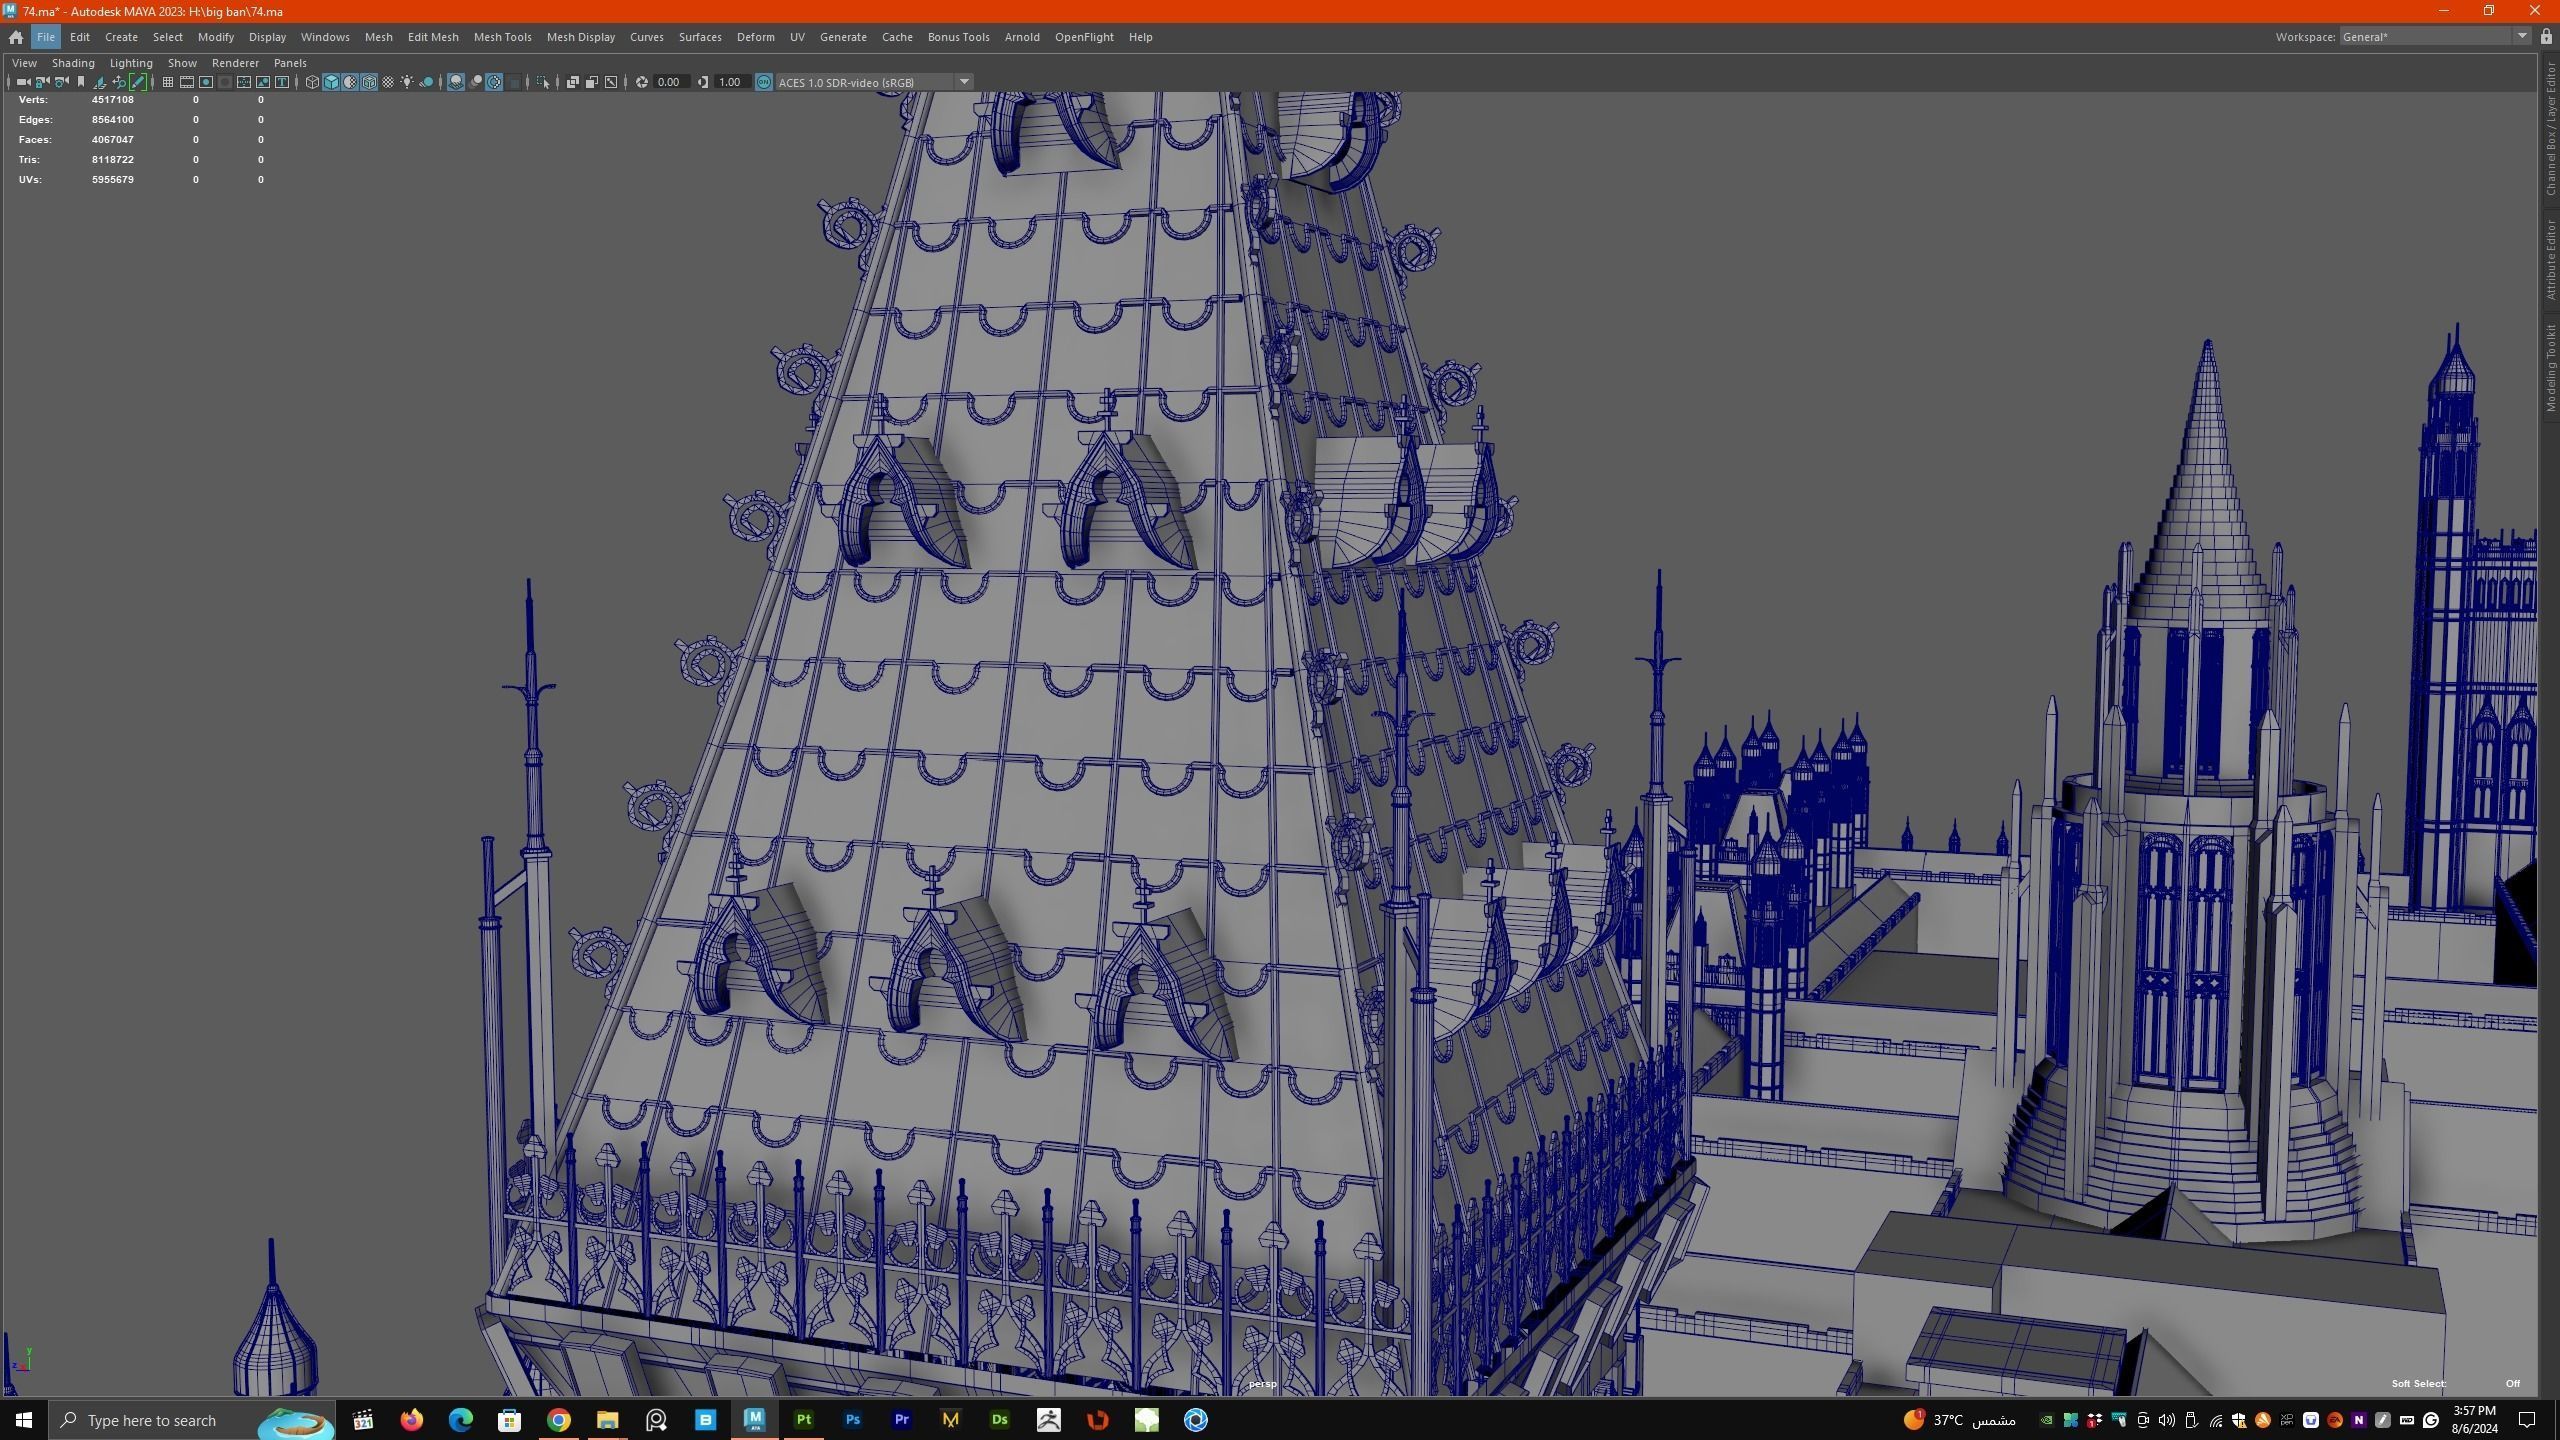This screenshot has width=2560, height=1440.
Task: Click the Exposure reset icon
Action: pyautogui.click(x=642, y=82)
